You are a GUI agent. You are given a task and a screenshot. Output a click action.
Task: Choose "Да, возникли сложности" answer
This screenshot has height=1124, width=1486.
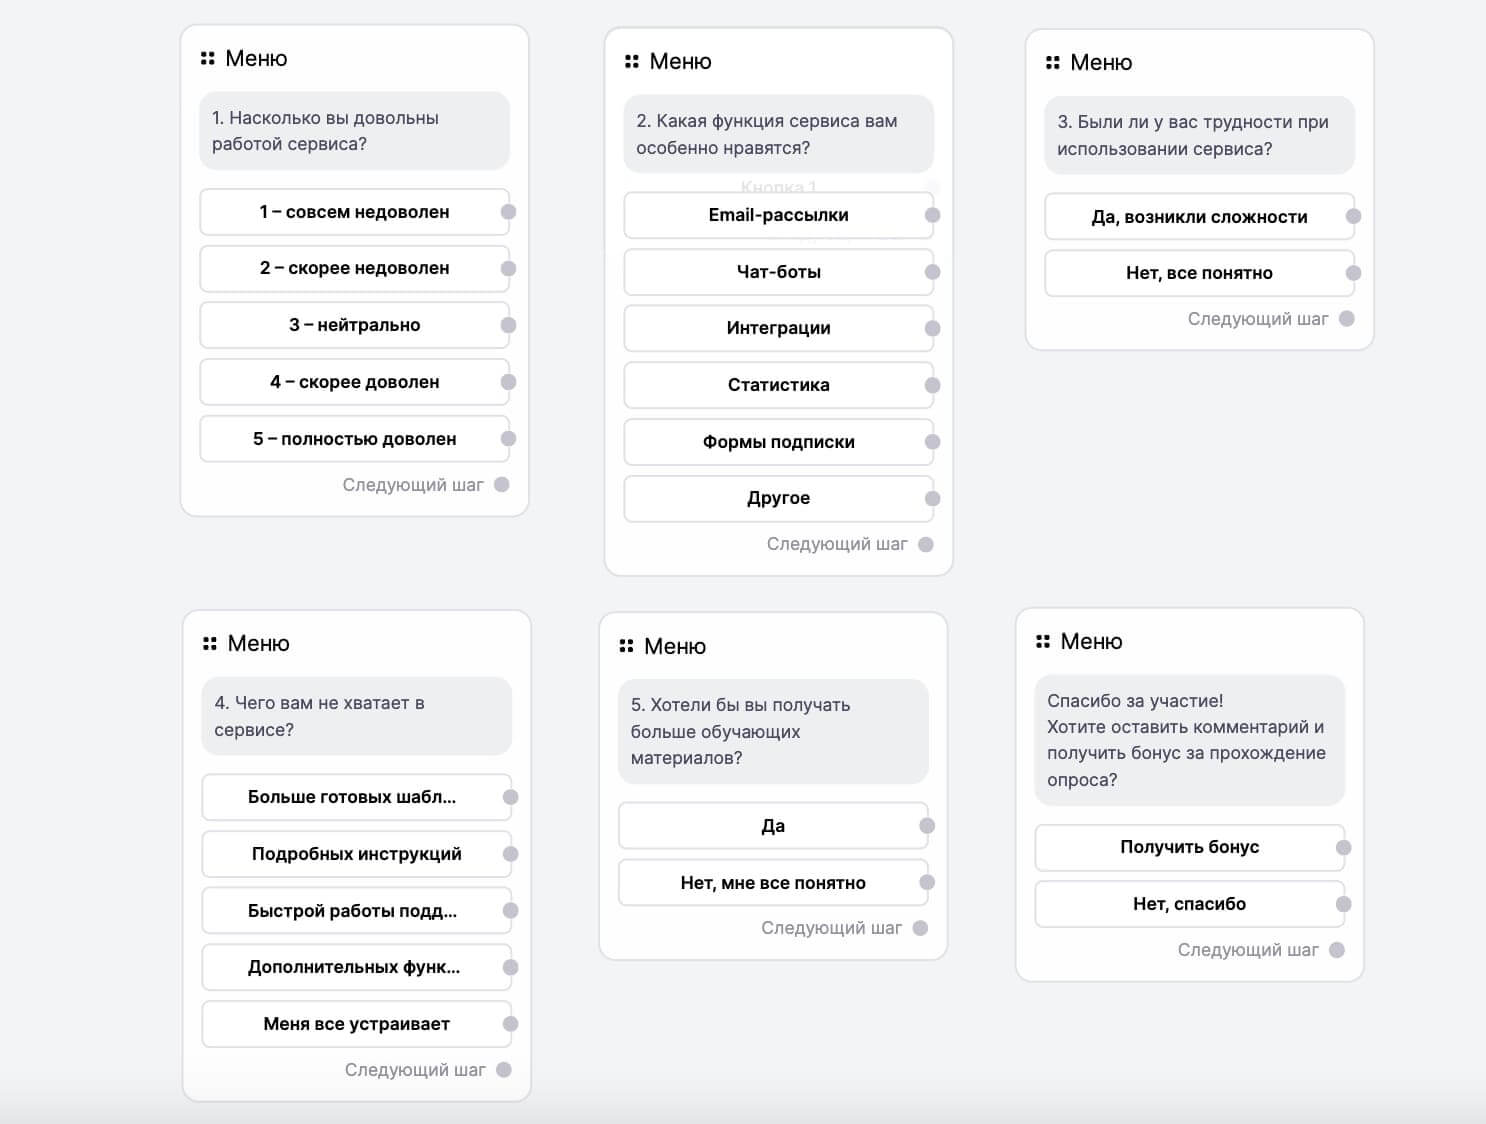[1200, 217]
